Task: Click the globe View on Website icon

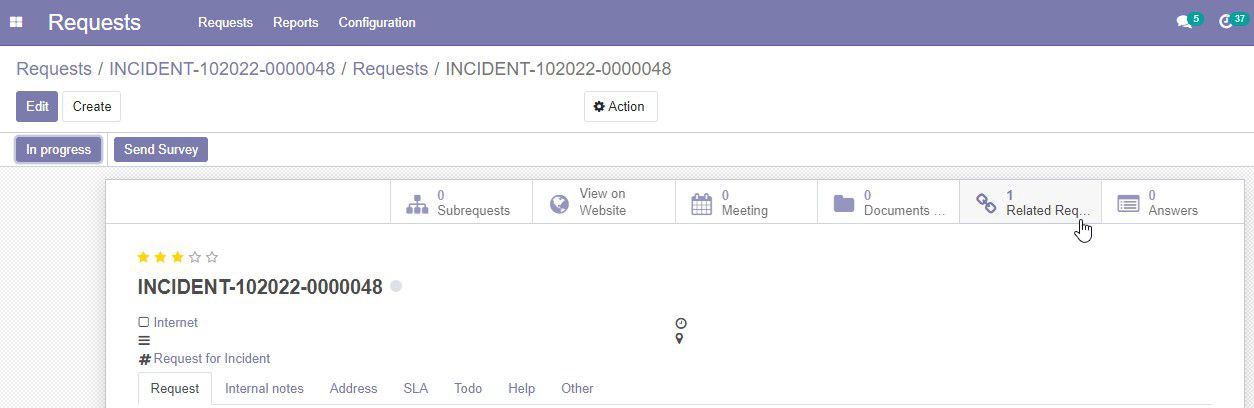Action: pyautogui.click(x=560, y=204)
